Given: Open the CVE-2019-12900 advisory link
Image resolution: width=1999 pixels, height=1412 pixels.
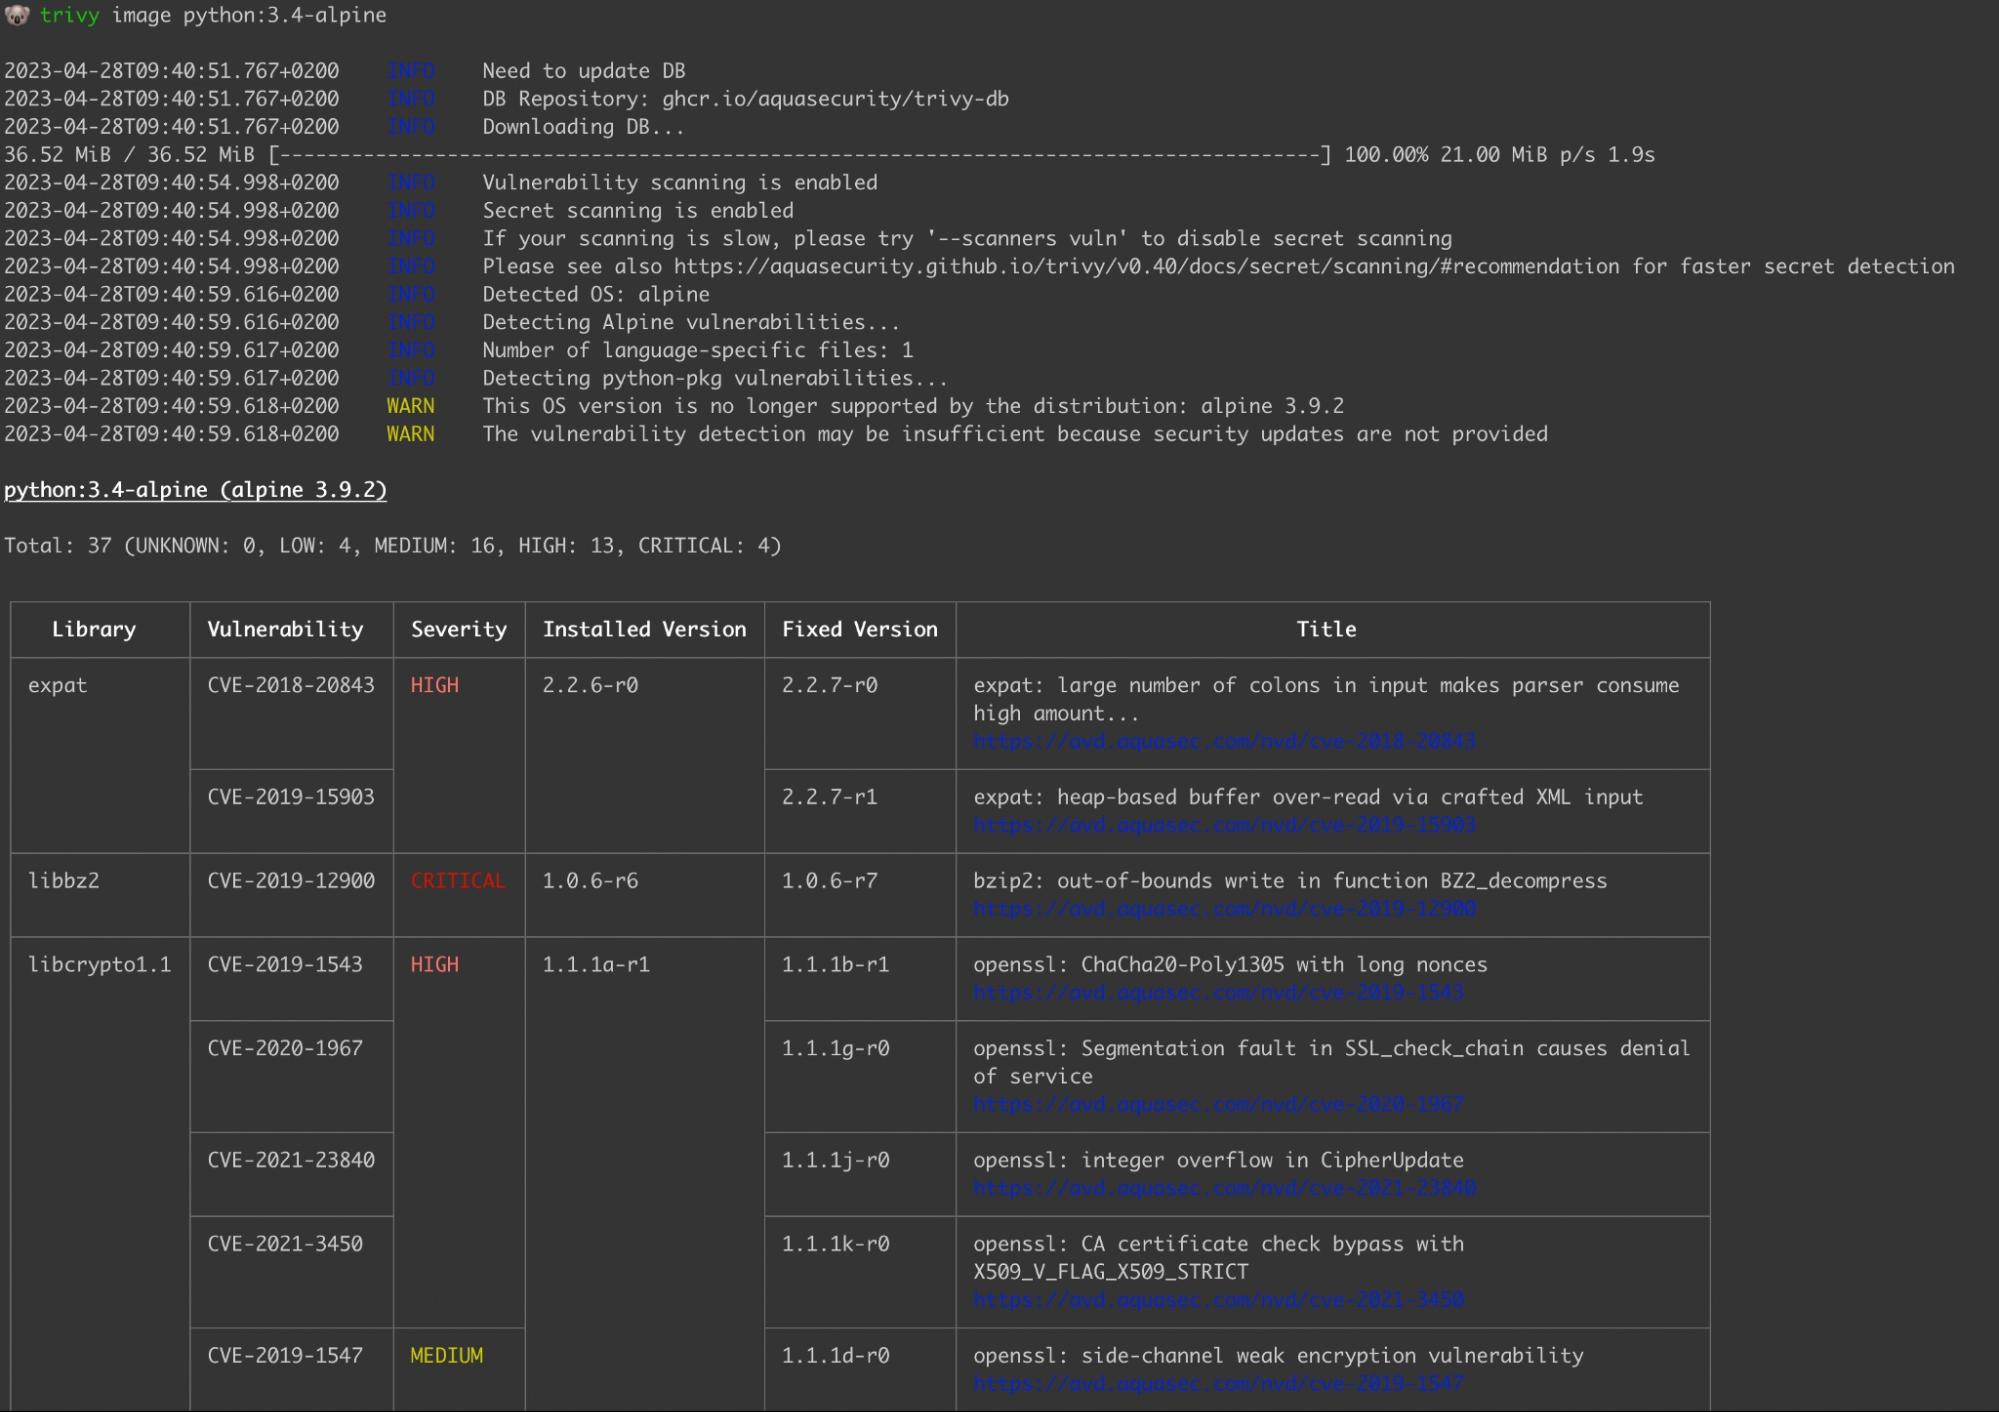Looking at the screenshot, I should coord(1224,909).
